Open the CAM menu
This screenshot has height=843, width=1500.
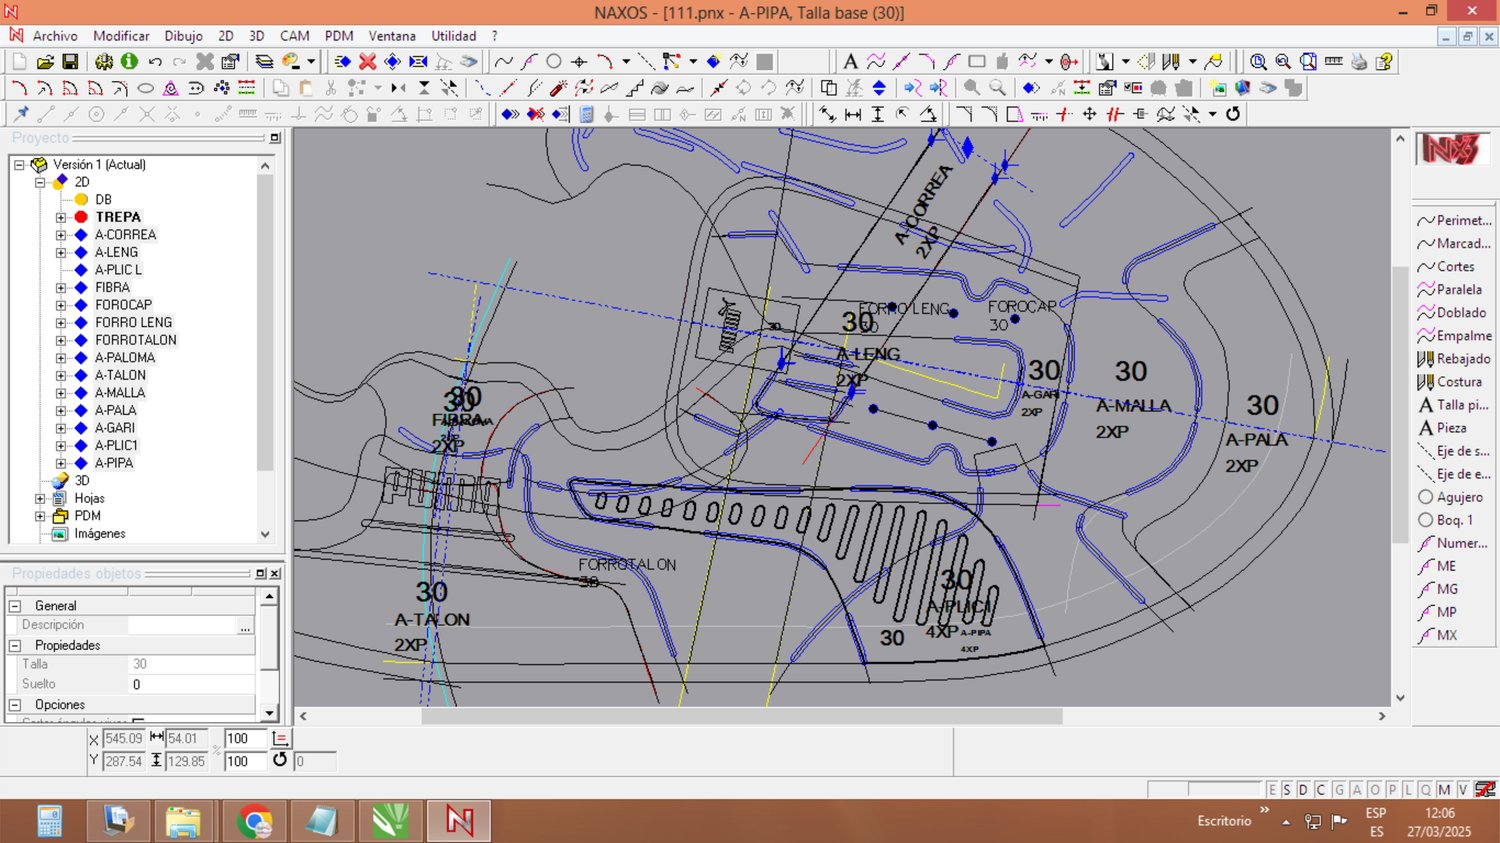pos(294,36)
